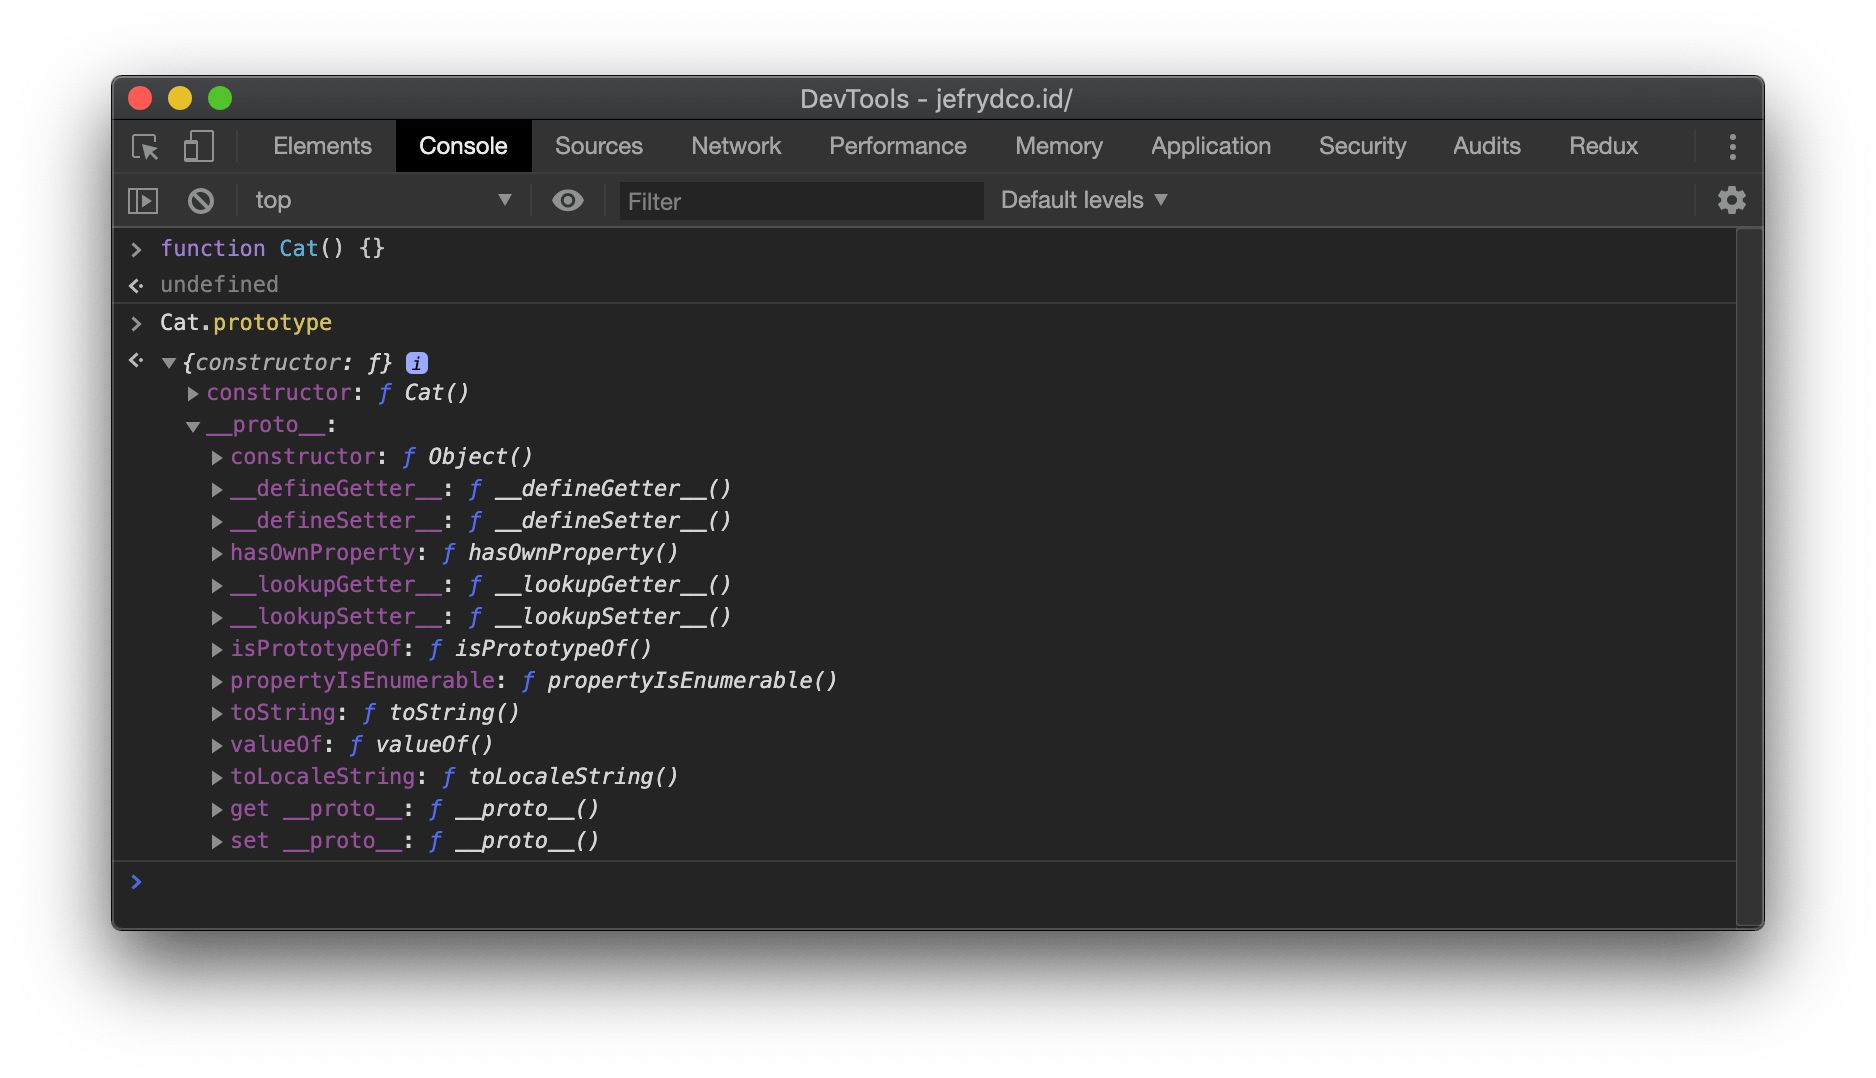
Task: Switch to the Security tab
Action: click(1362, 146)
